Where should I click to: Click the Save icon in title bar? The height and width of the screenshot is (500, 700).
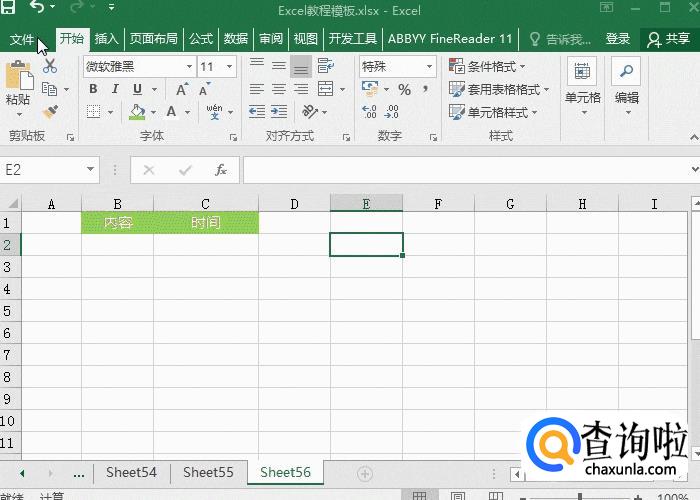point(8,6)
